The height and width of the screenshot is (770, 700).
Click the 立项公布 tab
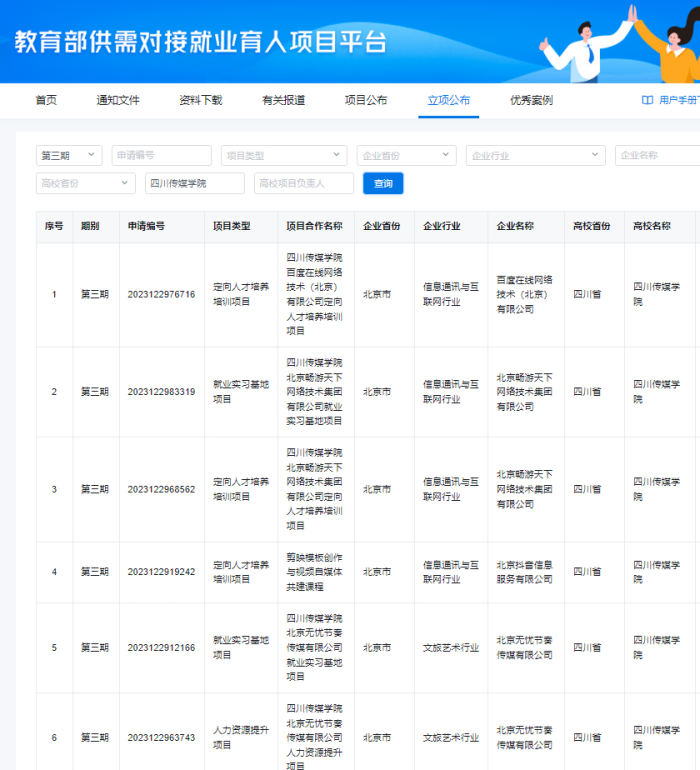tap(448, 100)
